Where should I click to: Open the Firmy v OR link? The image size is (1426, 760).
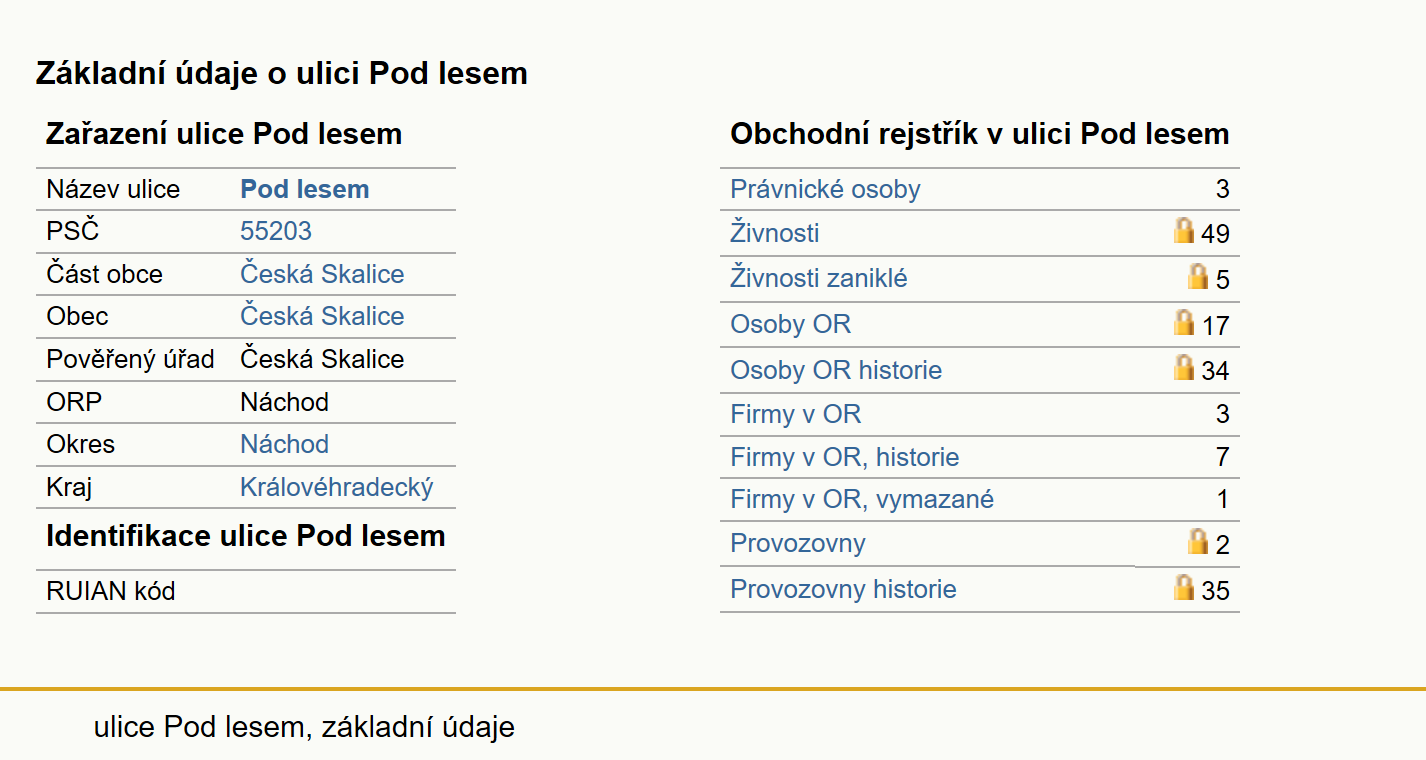tap(796, 414)
